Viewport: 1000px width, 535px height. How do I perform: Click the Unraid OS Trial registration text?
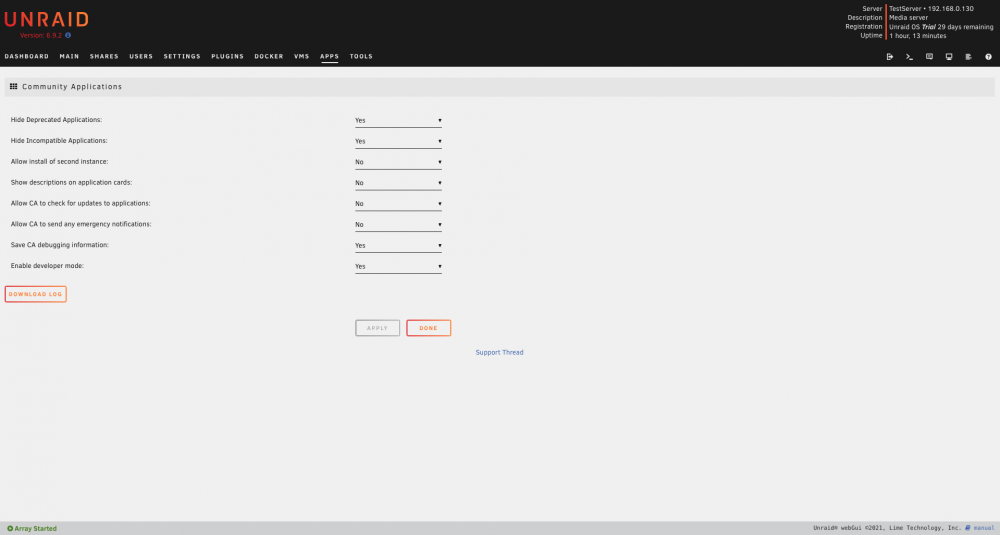pyautogui.click(x=941, y=27)
